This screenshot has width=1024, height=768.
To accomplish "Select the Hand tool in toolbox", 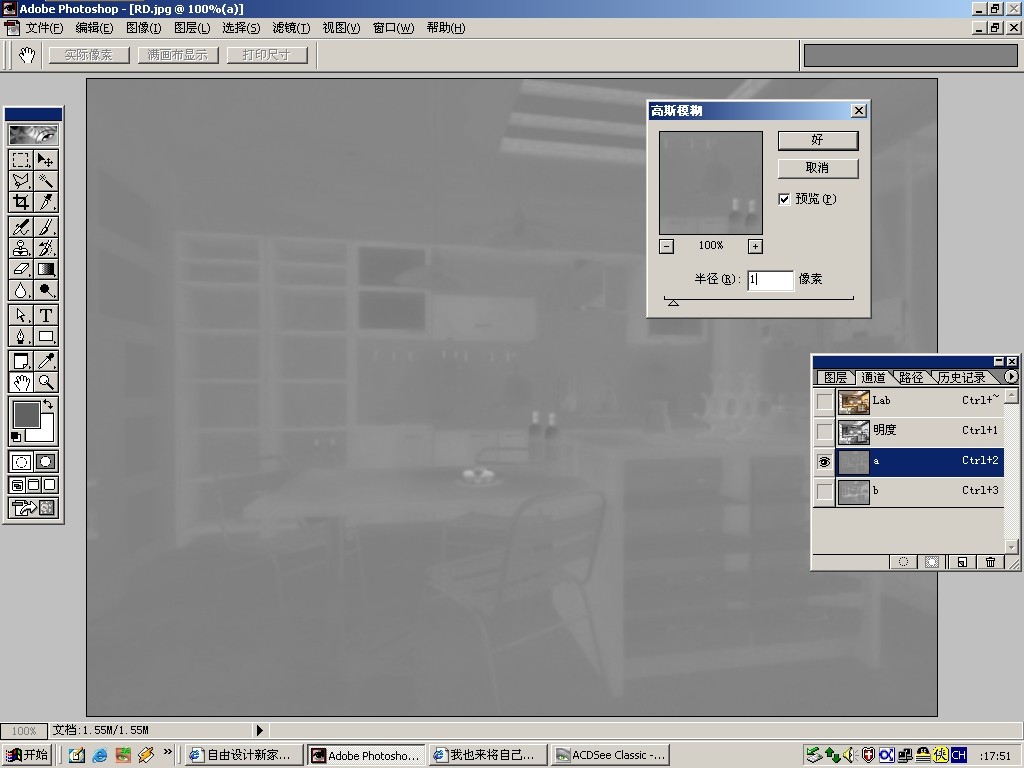I will (x=21, y=382).
